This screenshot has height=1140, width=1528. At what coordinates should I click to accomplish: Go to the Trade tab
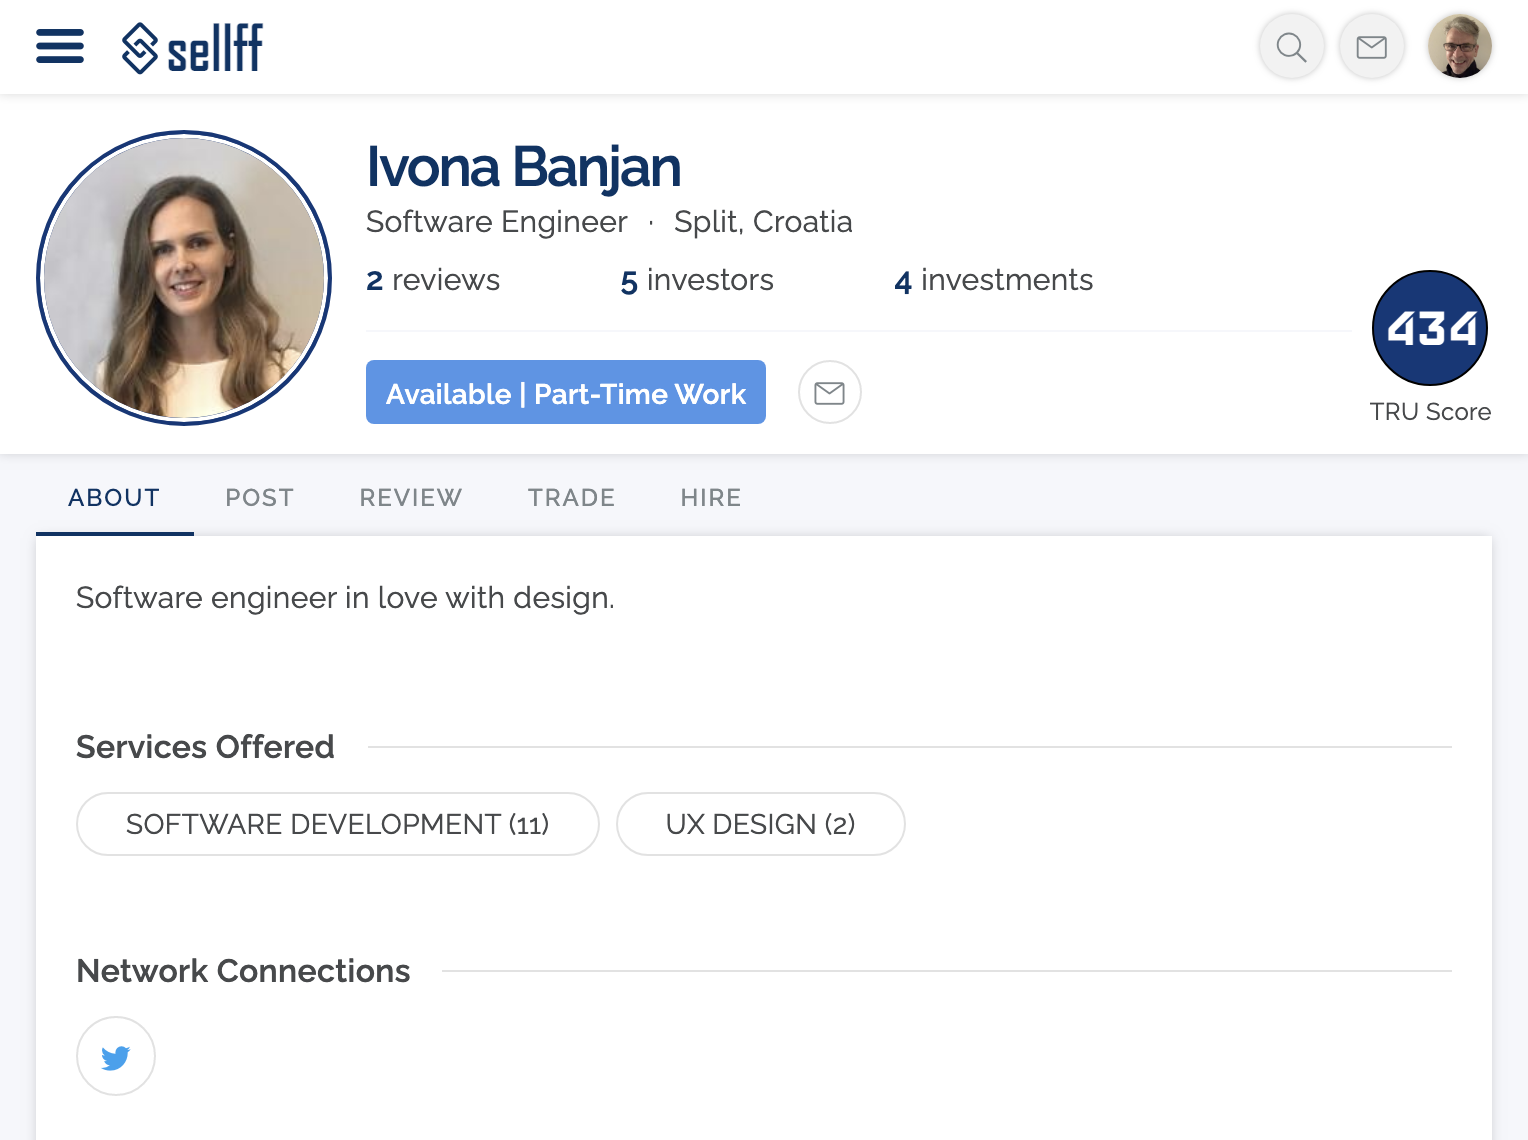(x=571, y=498)
